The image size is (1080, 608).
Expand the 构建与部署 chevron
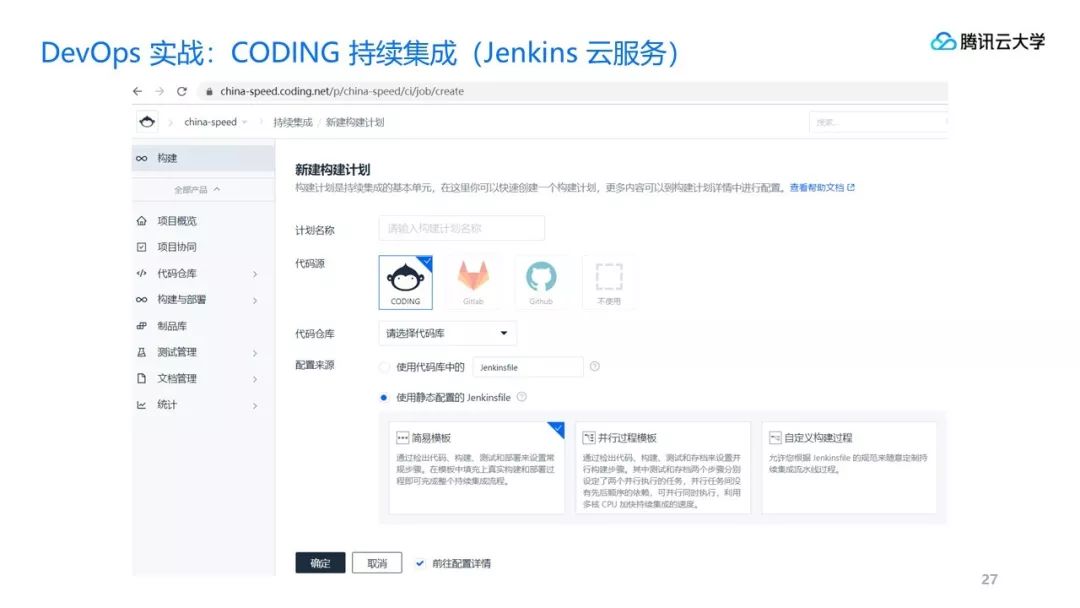point(255,300)
